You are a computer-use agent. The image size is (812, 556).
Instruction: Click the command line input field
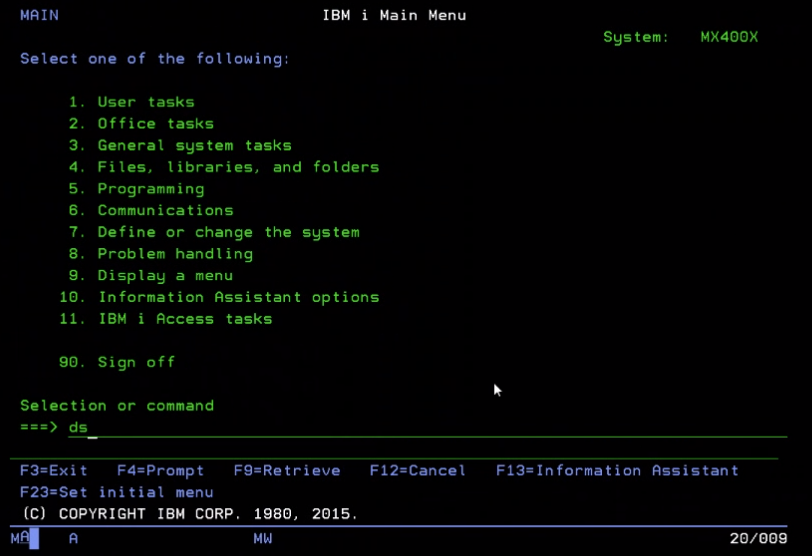click(427, 428)
